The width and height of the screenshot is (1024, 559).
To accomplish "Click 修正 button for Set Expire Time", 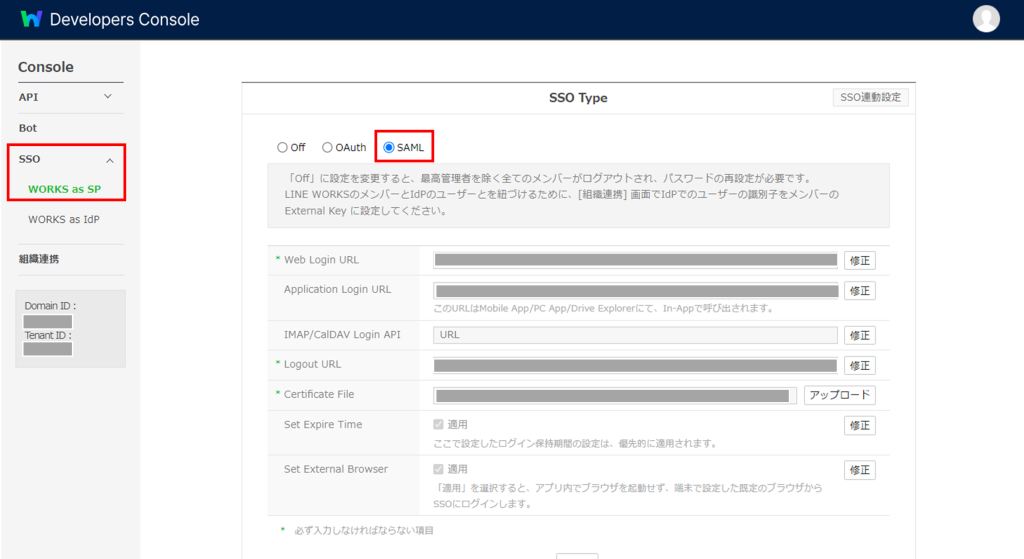I will click(859, 425).
